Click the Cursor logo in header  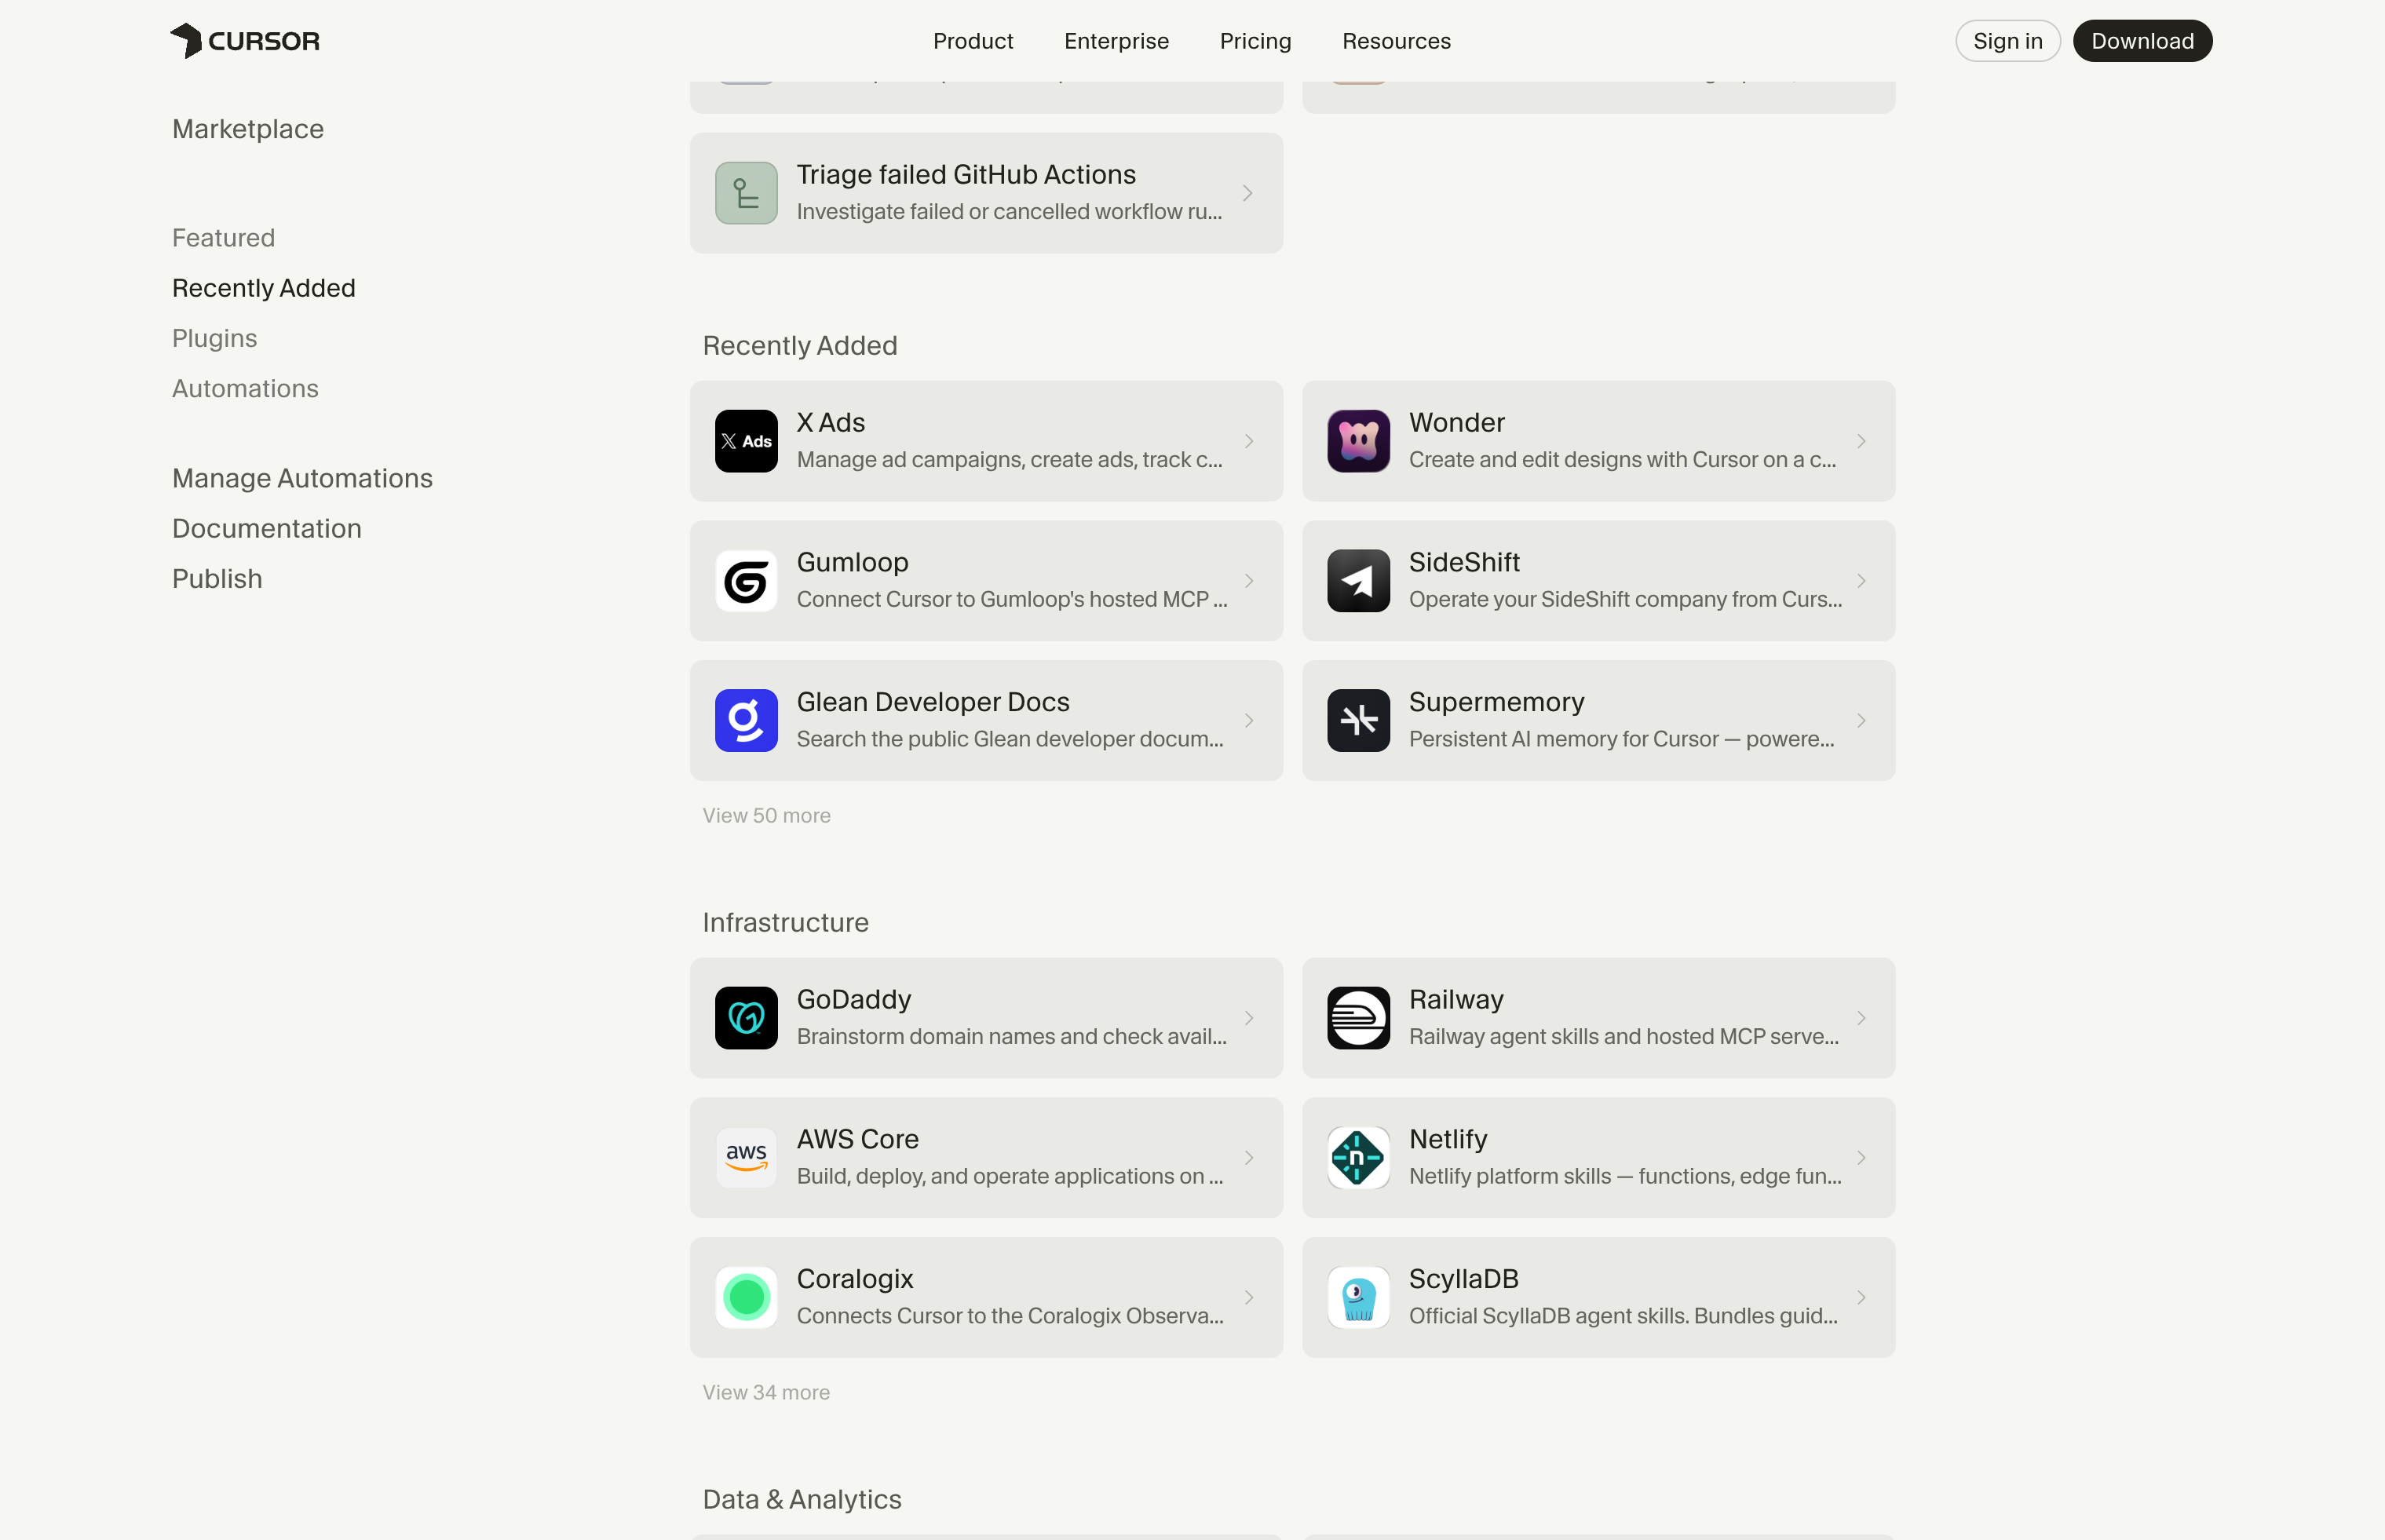pyautogui.click(x=245, y=41)
